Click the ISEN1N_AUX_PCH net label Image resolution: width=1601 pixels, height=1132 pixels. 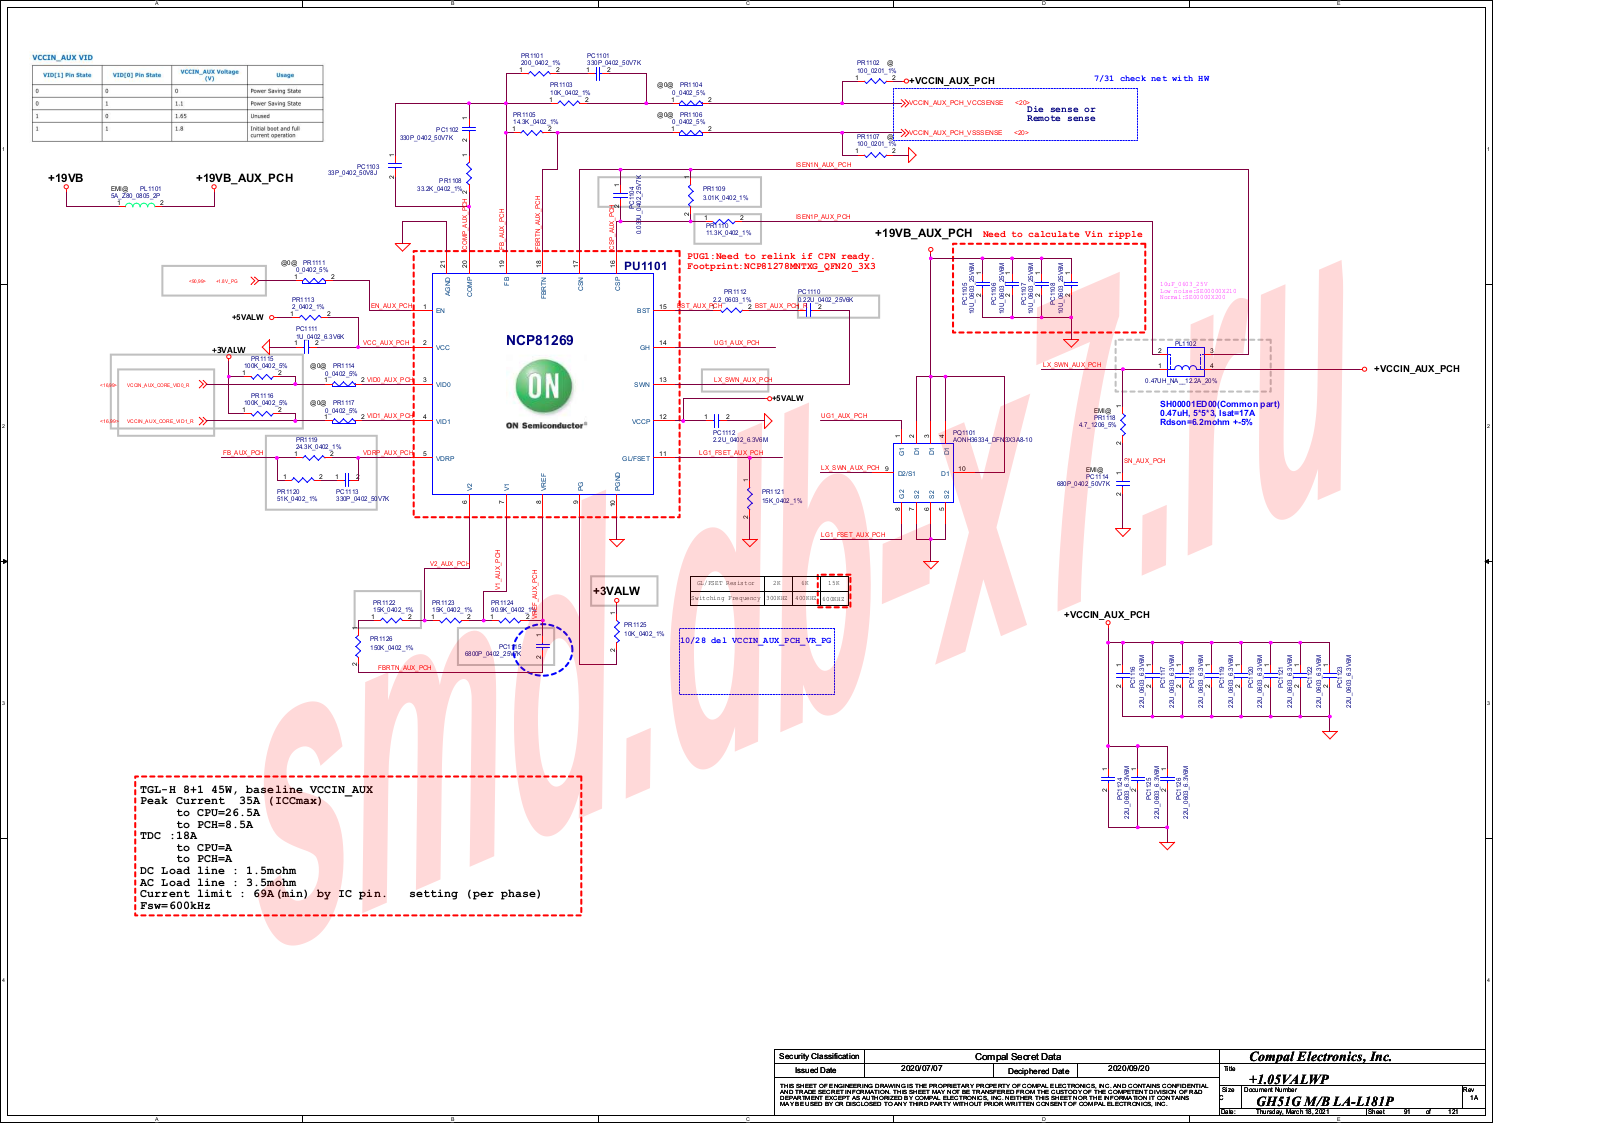823,165
